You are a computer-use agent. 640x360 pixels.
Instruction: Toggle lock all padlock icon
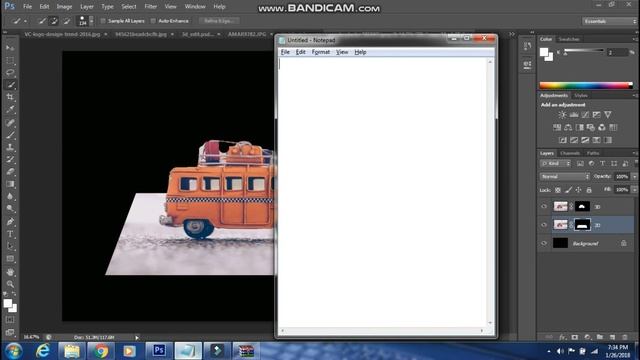pos(589,190)
